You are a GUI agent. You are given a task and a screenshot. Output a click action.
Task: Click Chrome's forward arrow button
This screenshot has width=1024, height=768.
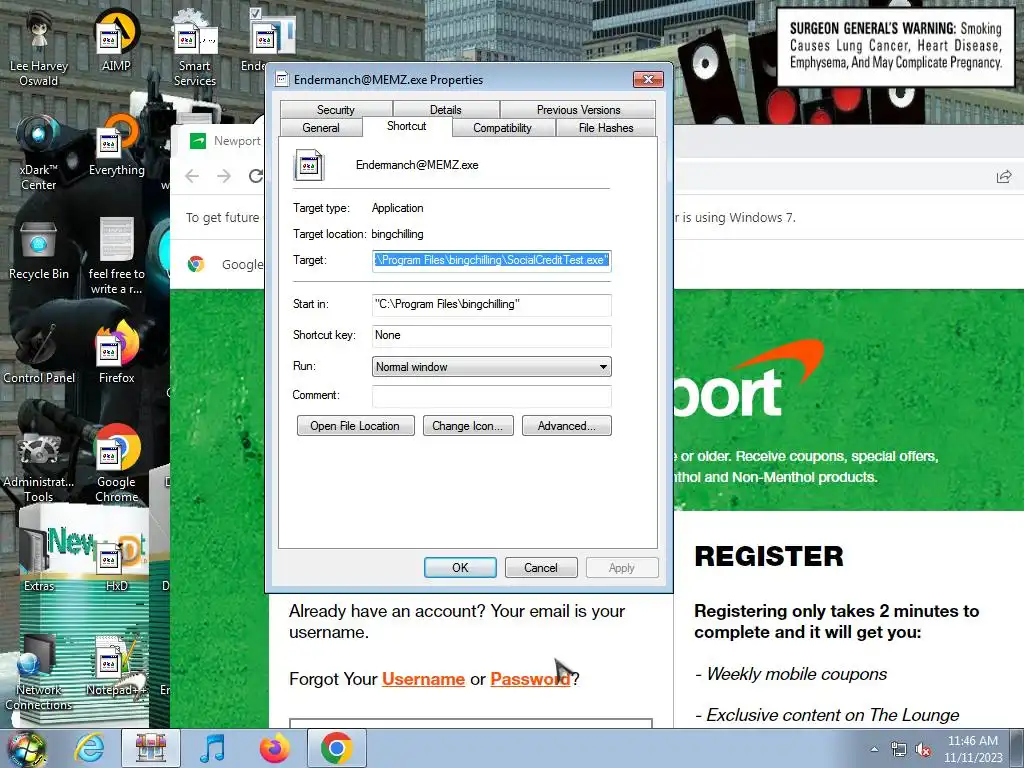[x=224, y=176]
